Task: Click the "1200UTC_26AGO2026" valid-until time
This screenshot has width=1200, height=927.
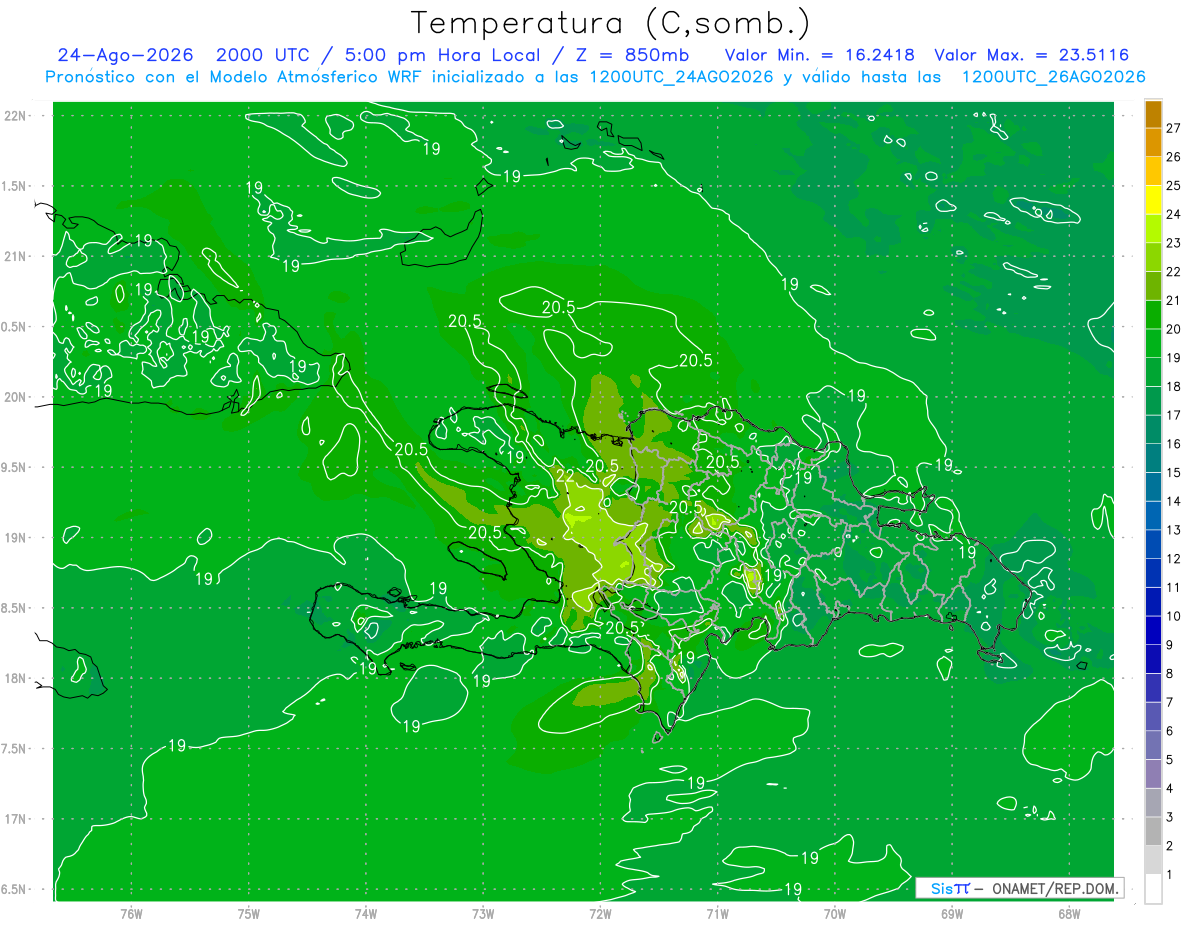Action: click(x=1053, y=77)
